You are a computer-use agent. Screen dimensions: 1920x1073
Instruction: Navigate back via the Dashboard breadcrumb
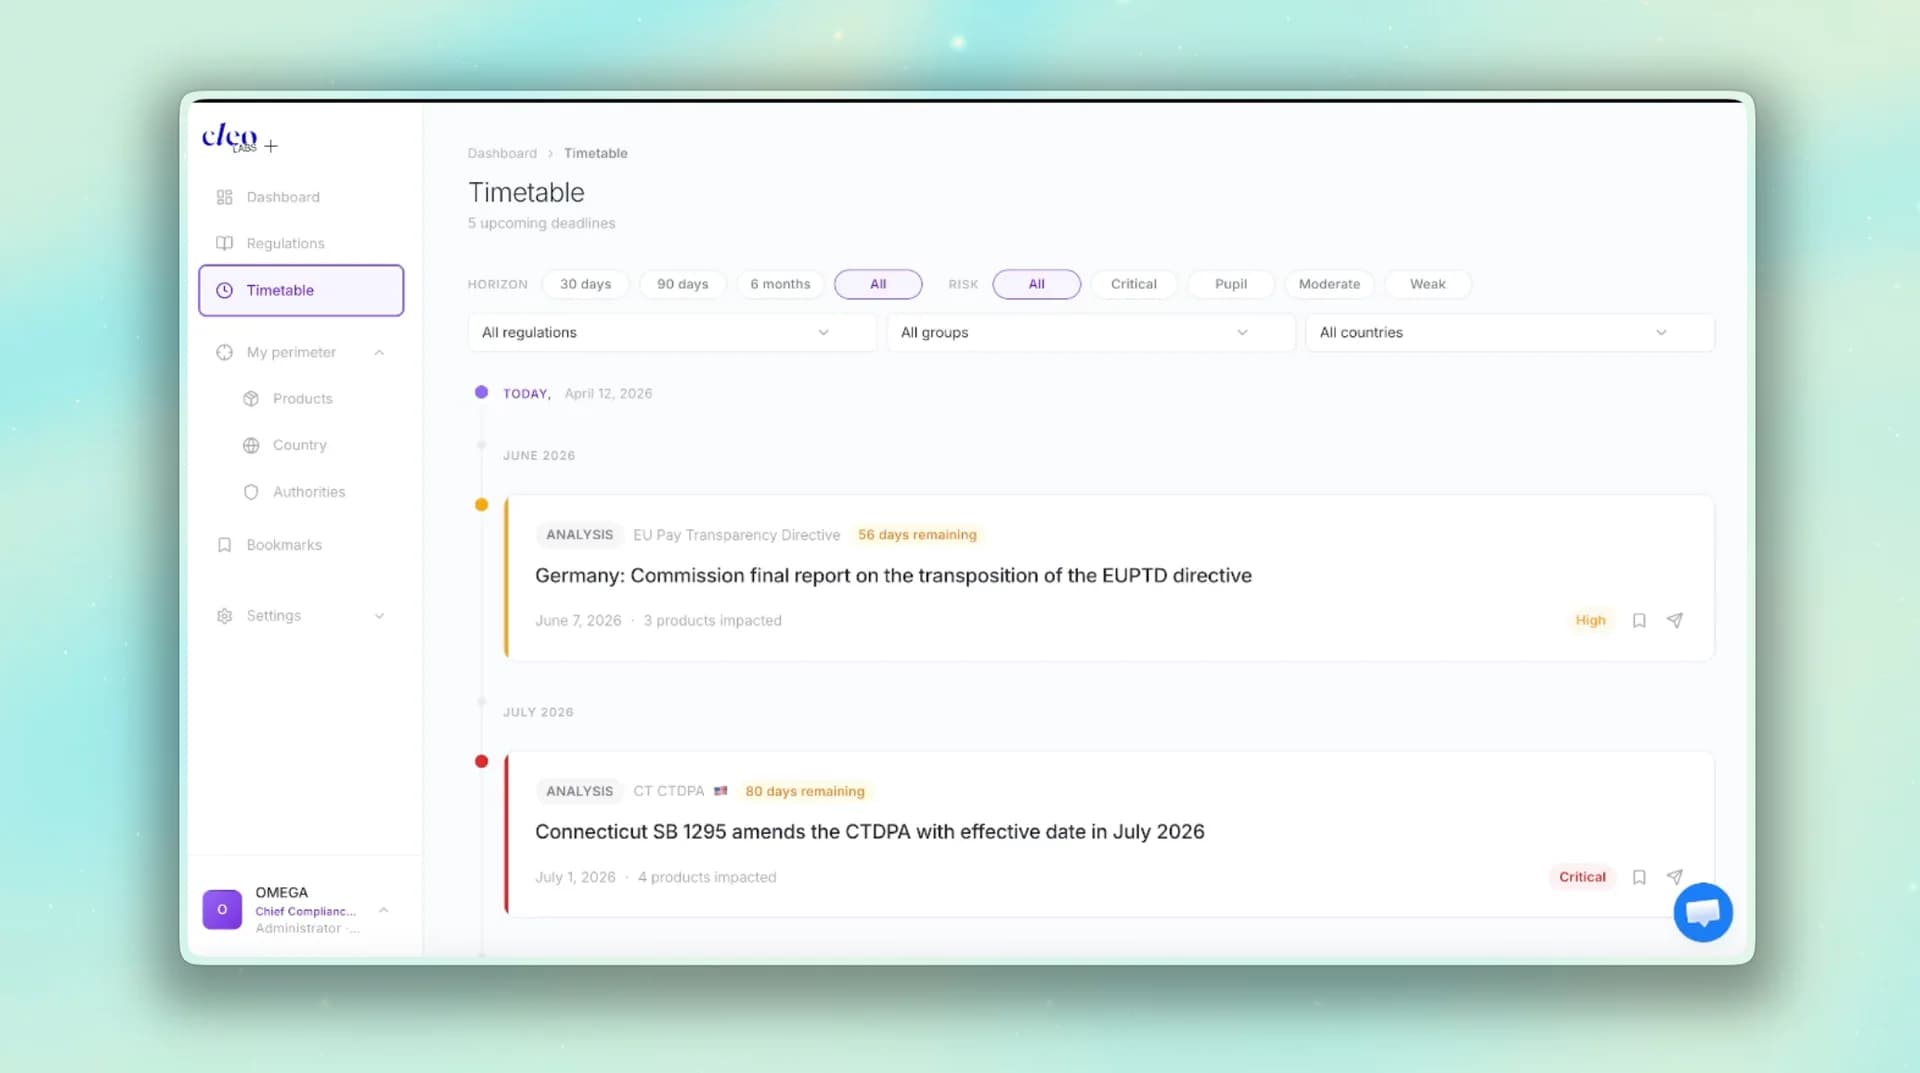502,153
